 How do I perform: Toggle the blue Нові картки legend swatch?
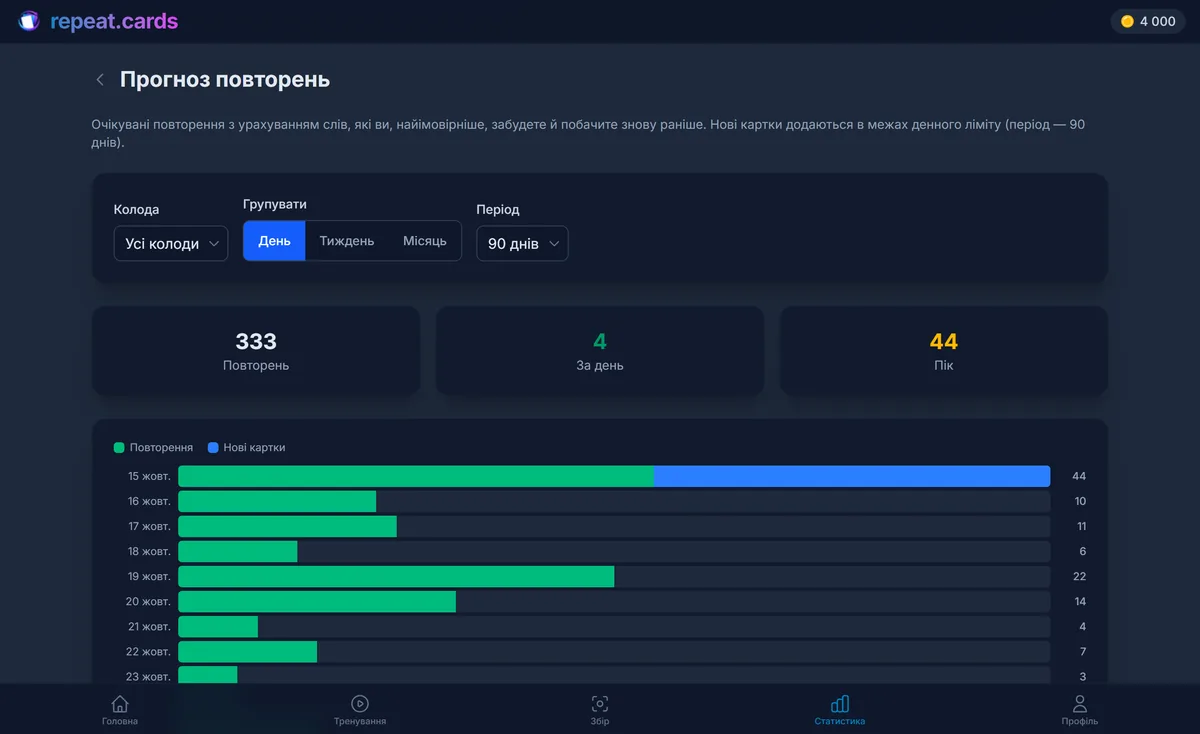click(x=213, y=448)
